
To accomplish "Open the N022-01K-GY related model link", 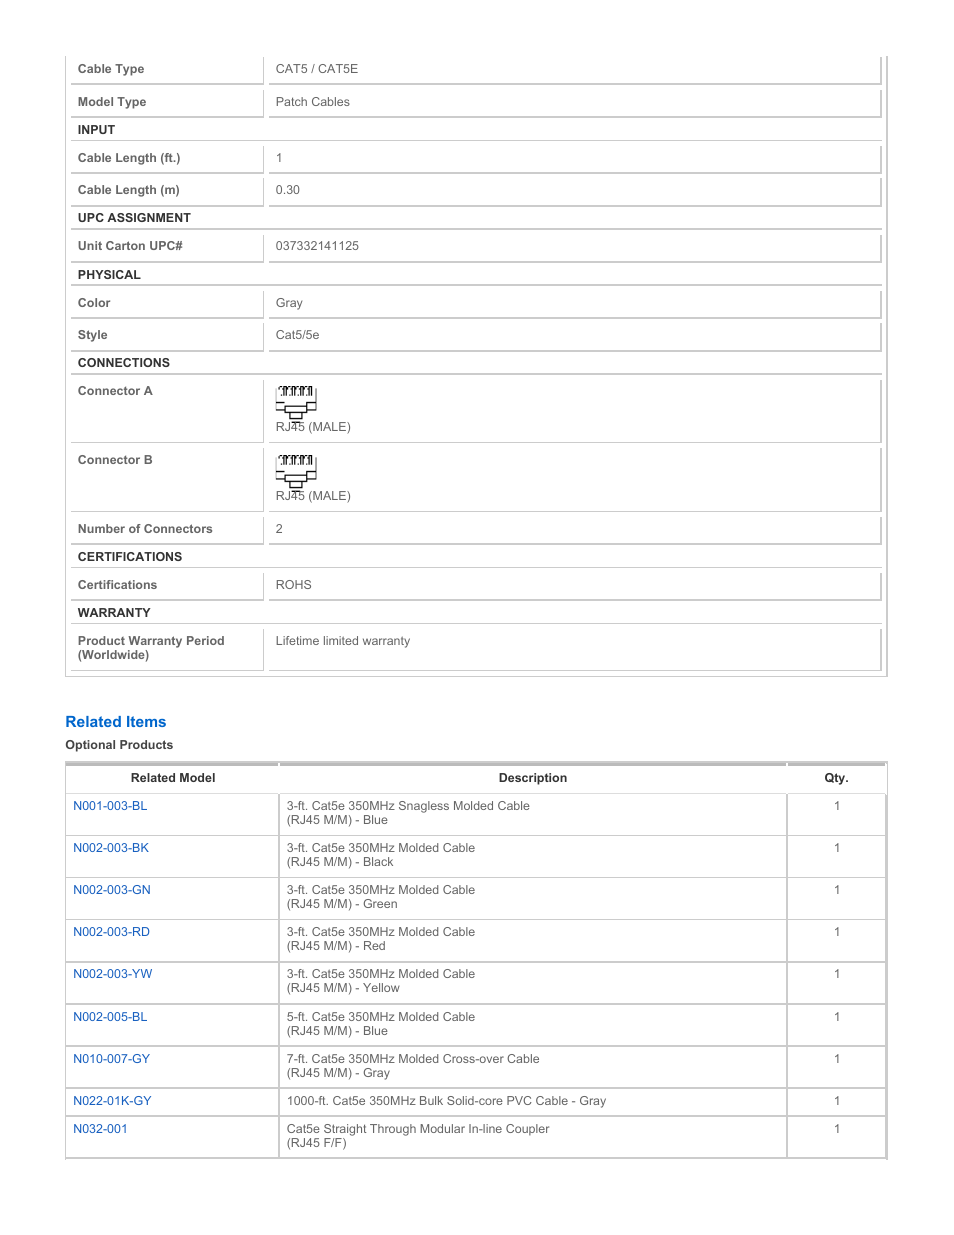I will click(x=112, y=1101).
